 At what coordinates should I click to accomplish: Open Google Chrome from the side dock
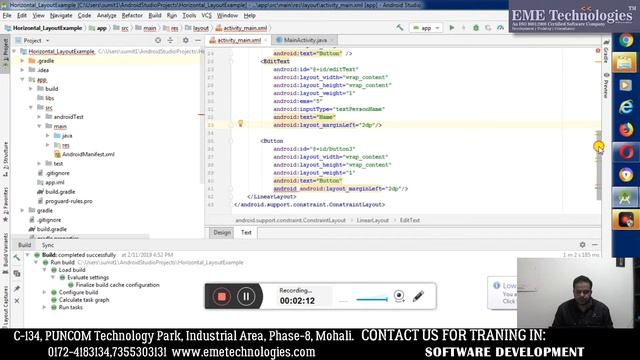(626, 40)
